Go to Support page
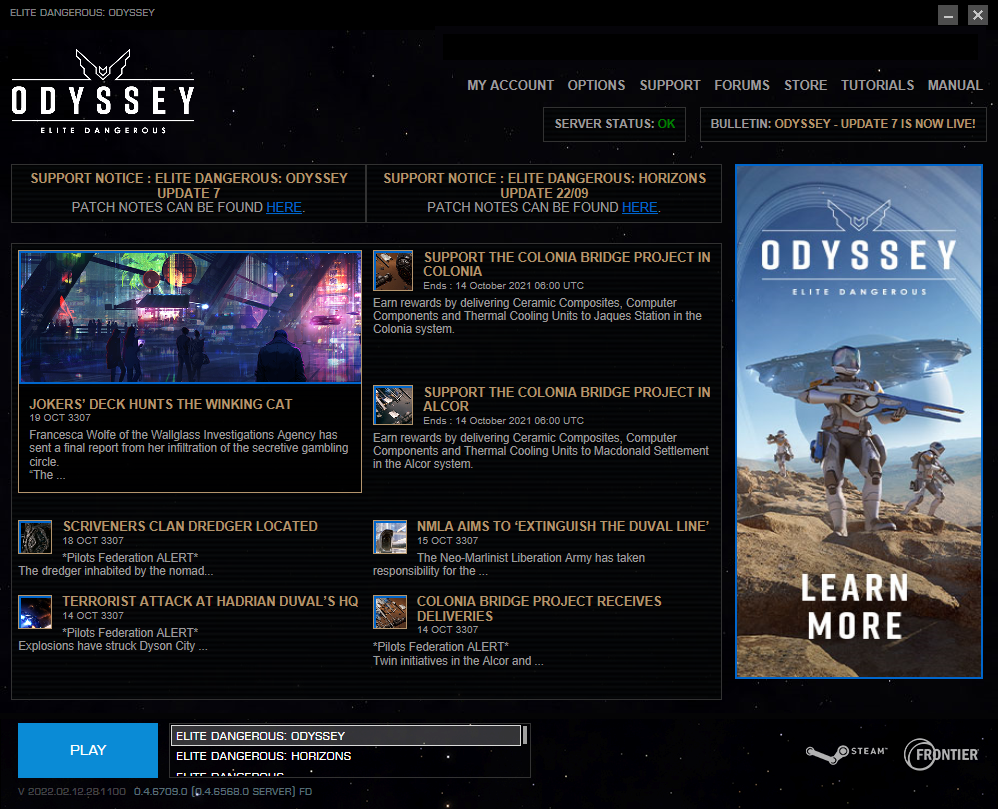The width and height of the screenshot is (998, 809). coord(670,85)
